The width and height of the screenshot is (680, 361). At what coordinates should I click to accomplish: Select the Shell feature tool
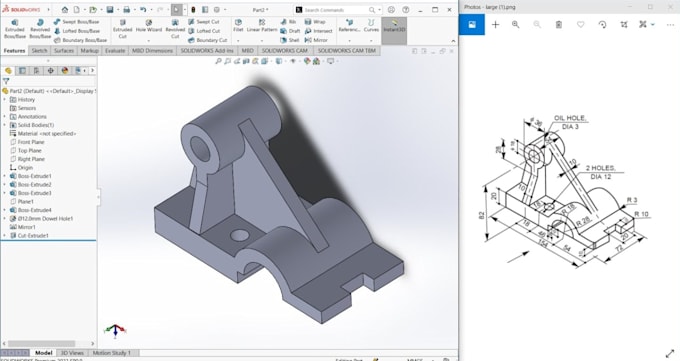coord(290,40)
